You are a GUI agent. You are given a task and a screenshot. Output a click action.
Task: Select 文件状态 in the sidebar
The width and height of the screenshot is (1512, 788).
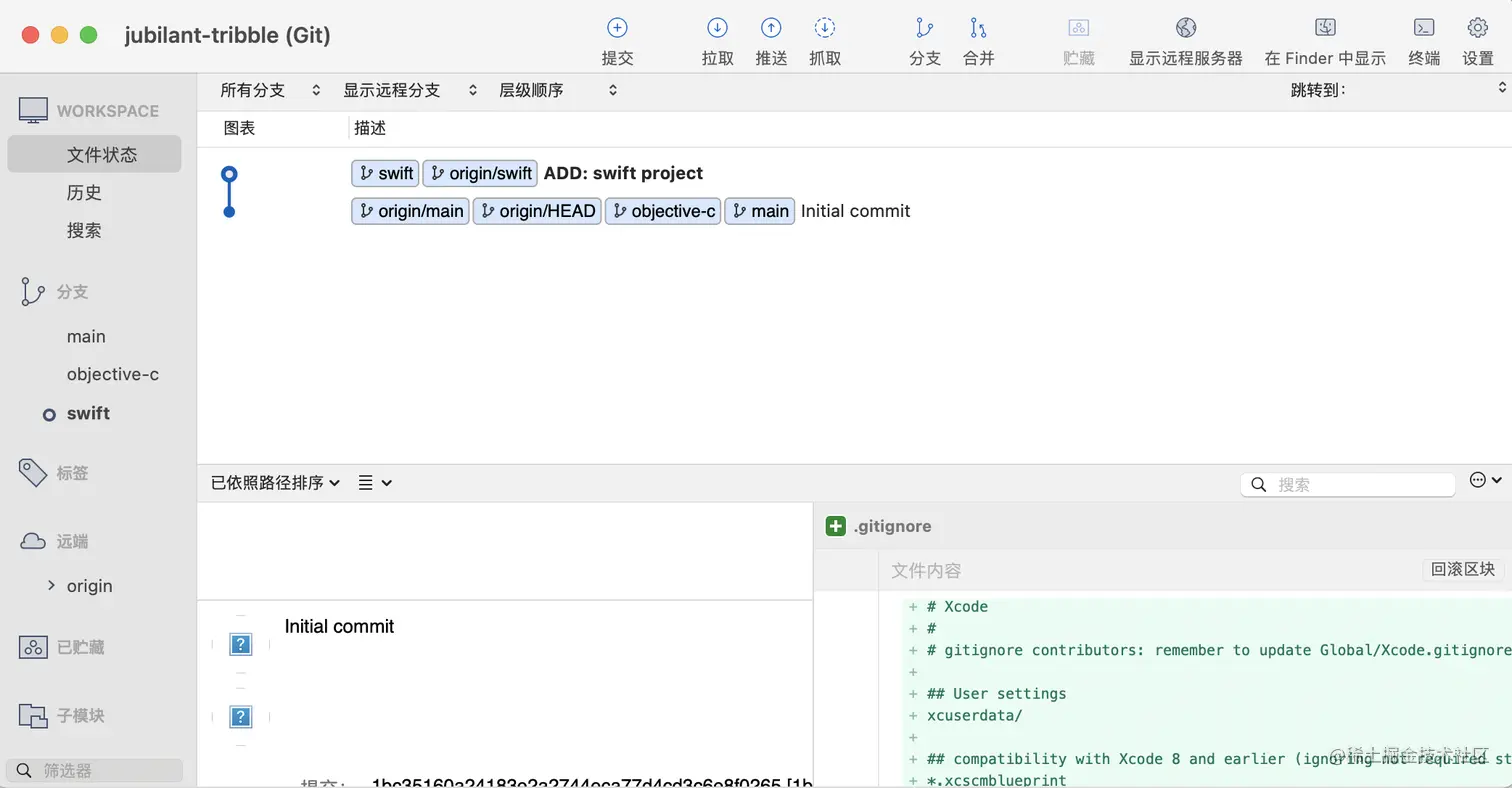click(95, 154)
